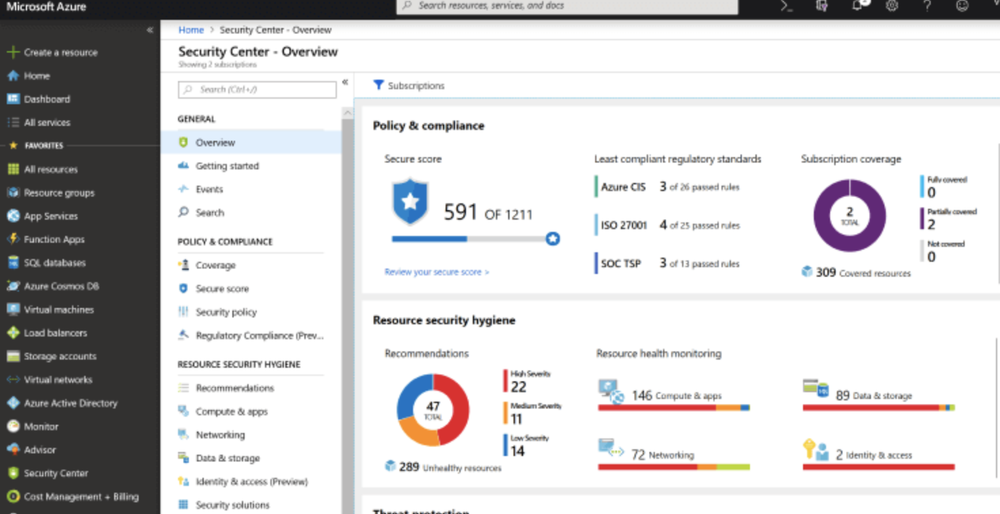This screenshot has width=1000, height=514.
Task: Click Review your secure score link
Action: tap(437, 272)
